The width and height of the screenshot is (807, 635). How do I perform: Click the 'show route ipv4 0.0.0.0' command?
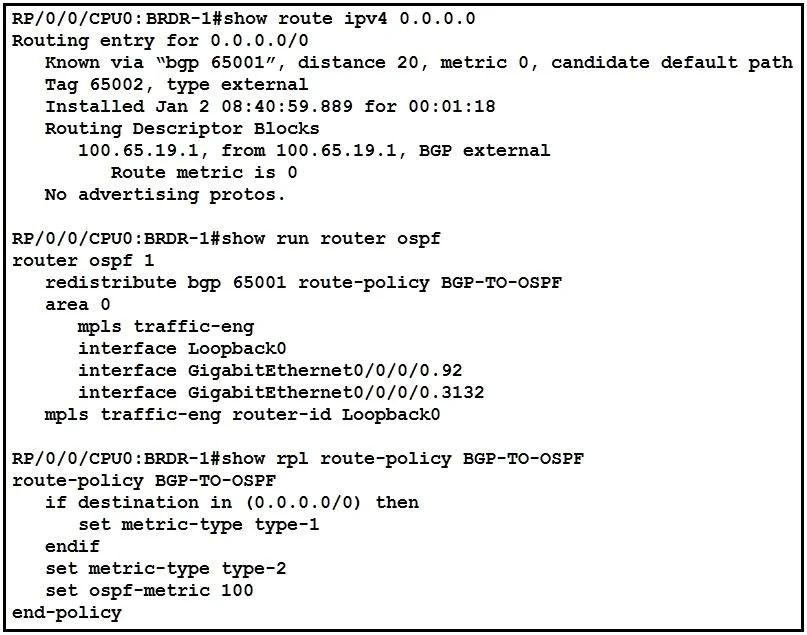click(x=349, y=19)
